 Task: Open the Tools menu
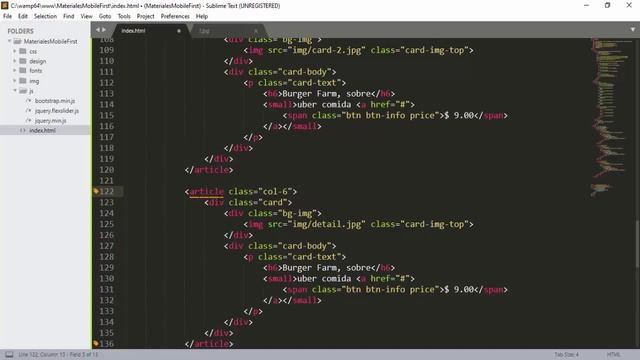click(x=124, y=16)
